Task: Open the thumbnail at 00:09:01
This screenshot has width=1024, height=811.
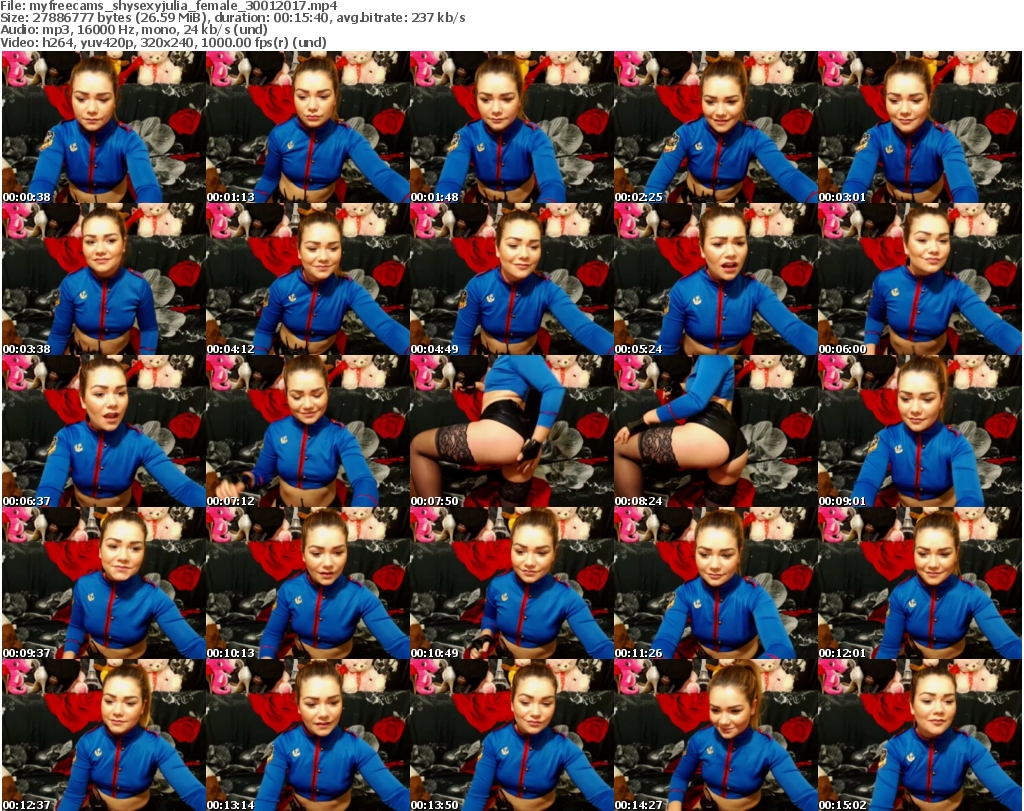Action: 920,431
